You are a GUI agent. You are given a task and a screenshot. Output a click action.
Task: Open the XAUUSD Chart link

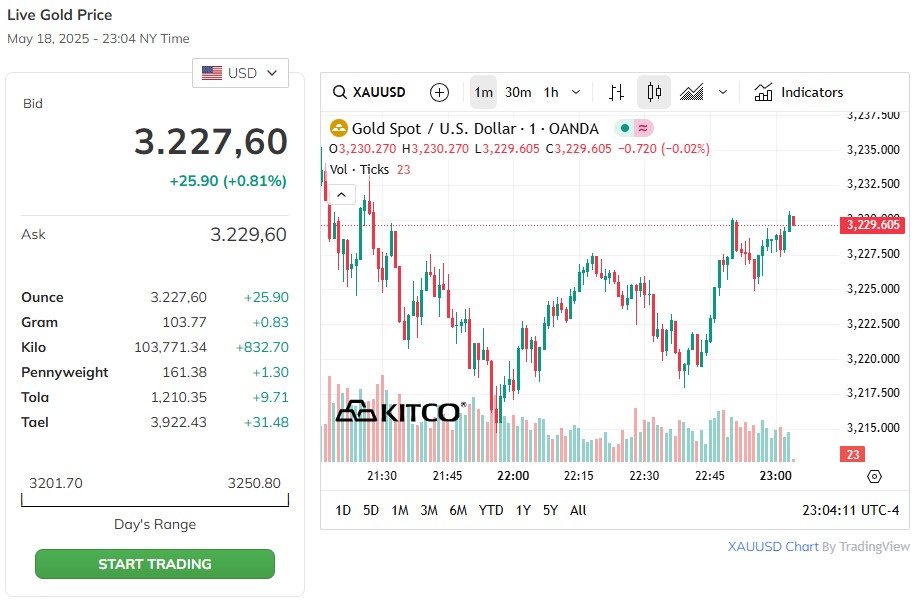[773, 547]
